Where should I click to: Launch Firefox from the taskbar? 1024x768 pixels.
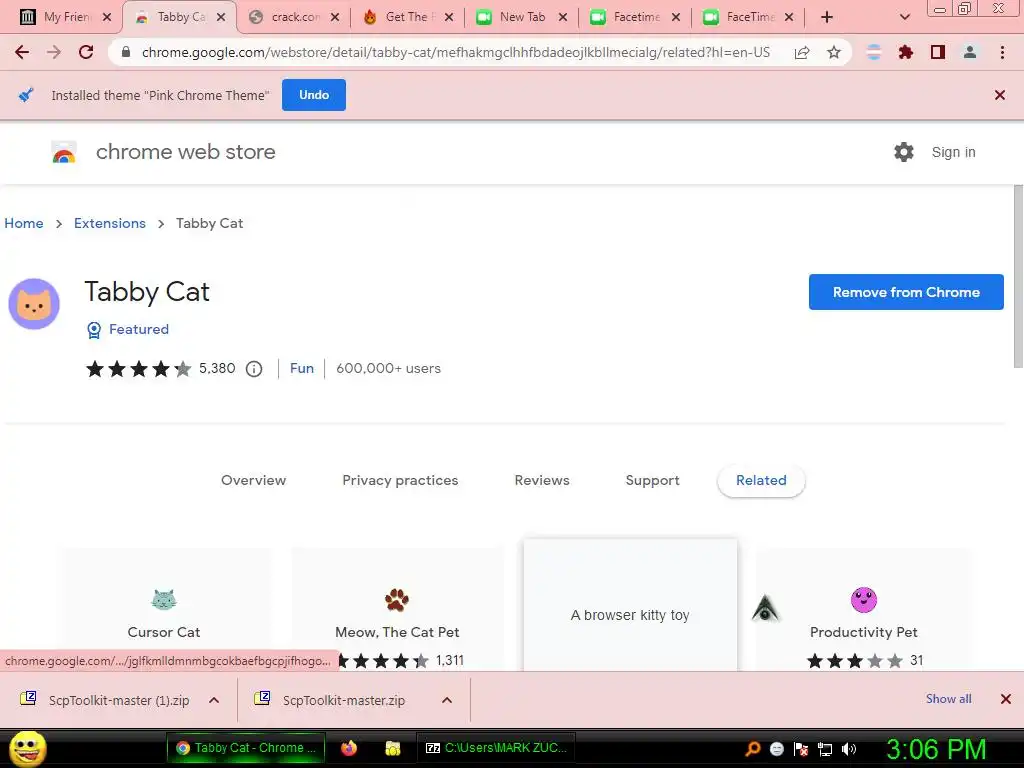(349, 748)
